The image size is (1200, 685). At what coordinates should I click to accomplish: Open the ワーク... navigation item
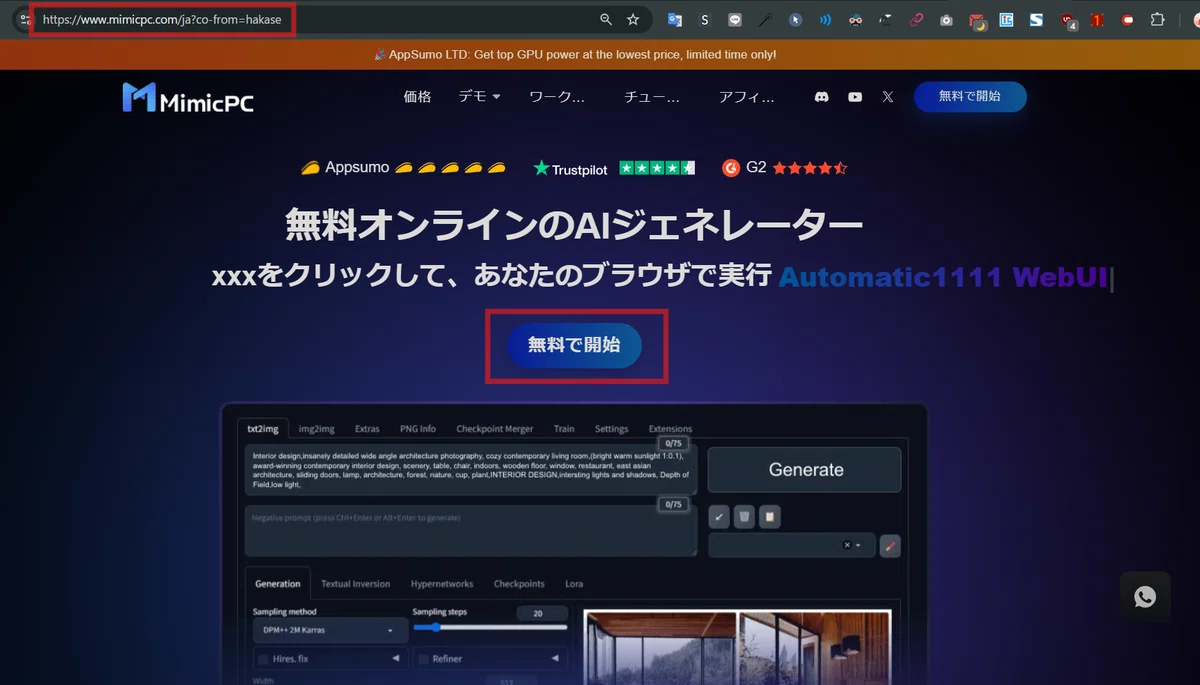pyautogui.click(x=557, y=97)
